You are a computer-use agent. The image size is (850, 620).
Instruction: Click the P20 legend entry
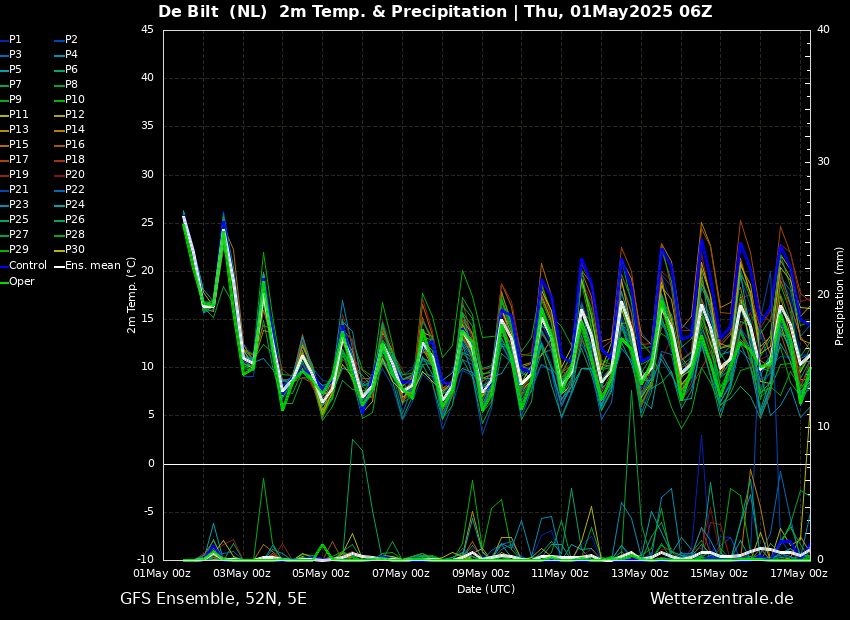click(x=75, y=175)
